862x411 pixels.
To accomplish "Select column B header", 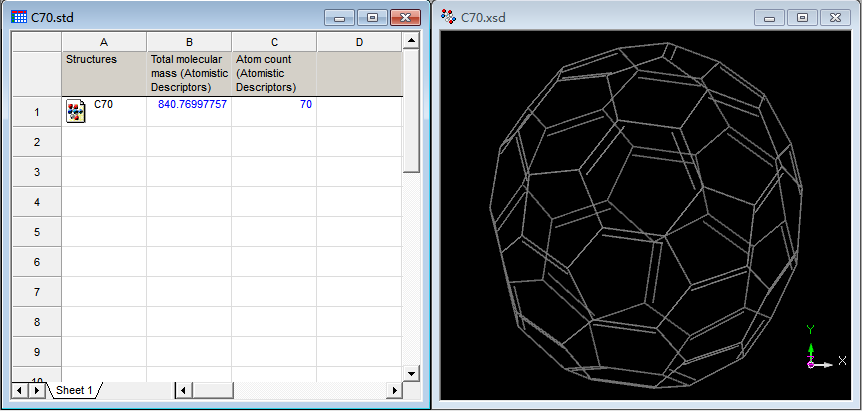I will (189, 42).
